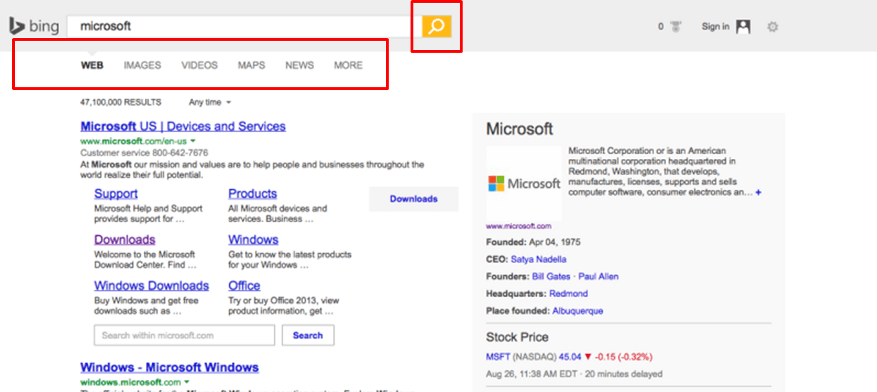The width and height of the screenshot is (877, 392).
Task: Click the Satya Nadella link
Action: (x=539, y=259)
